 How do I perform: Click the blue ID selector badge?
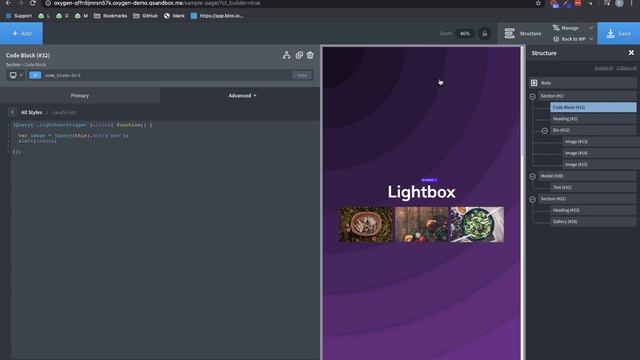35,75
